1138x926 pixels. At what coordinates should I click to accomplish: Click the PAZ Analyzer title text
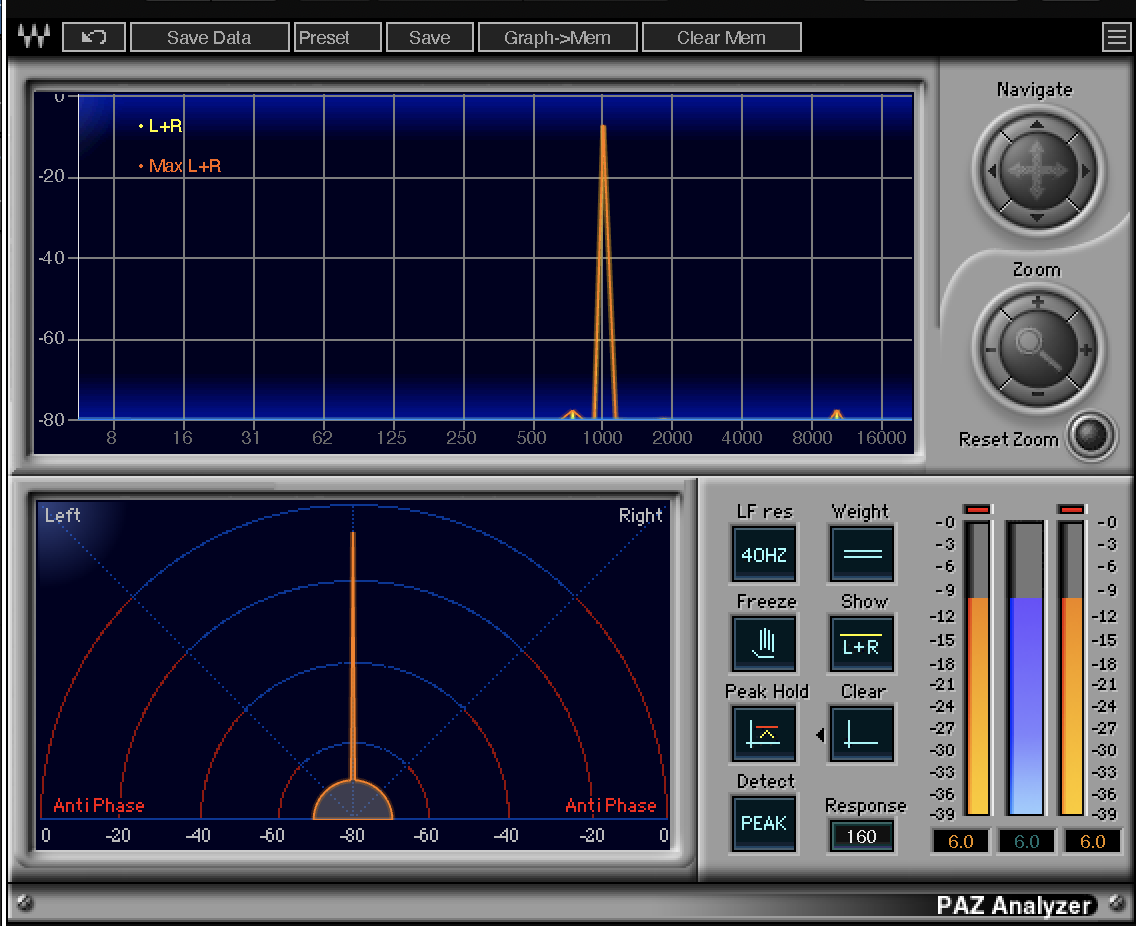pyautogui.click(x=1014, y=906)
